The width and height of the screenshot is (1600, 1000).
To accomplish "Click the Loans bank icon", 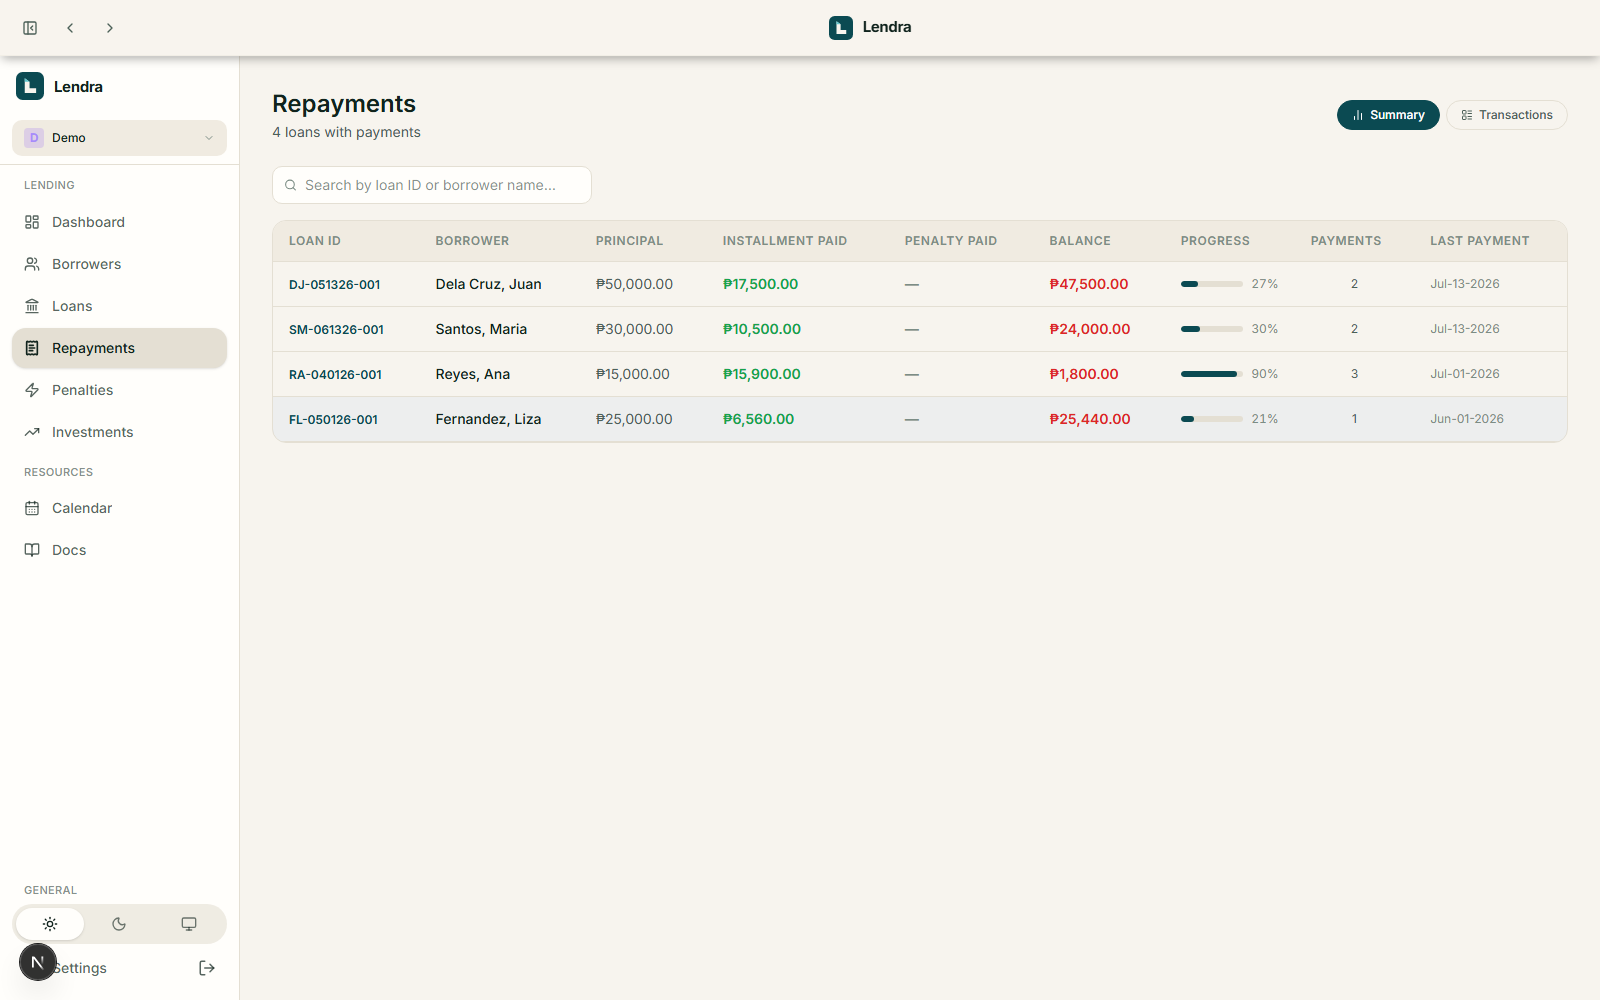I will [32, 306].
